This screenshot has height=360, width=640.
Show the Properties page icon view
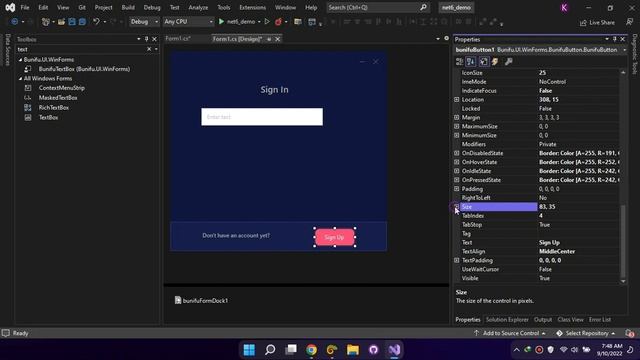coord(483,62)
